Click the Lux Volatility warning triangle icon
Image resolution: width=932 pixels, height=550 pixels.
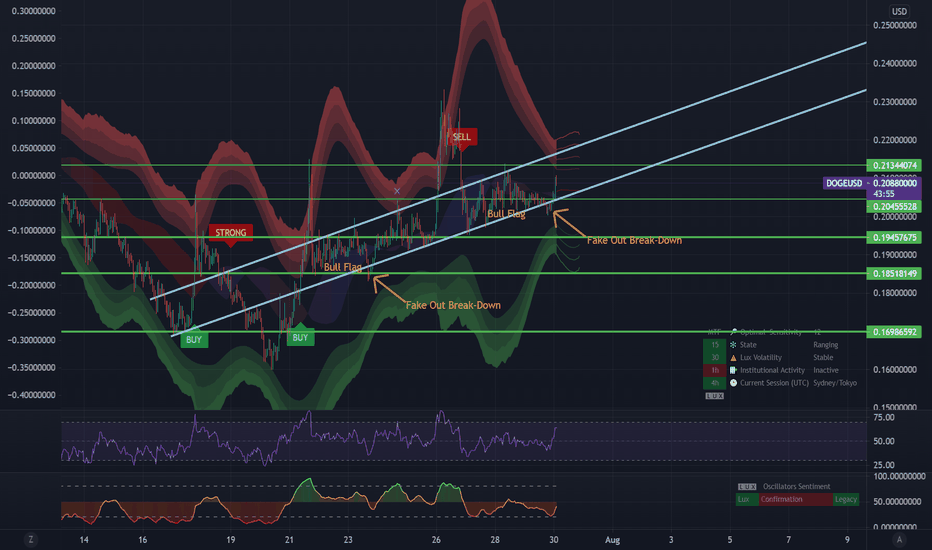[733, 357]
